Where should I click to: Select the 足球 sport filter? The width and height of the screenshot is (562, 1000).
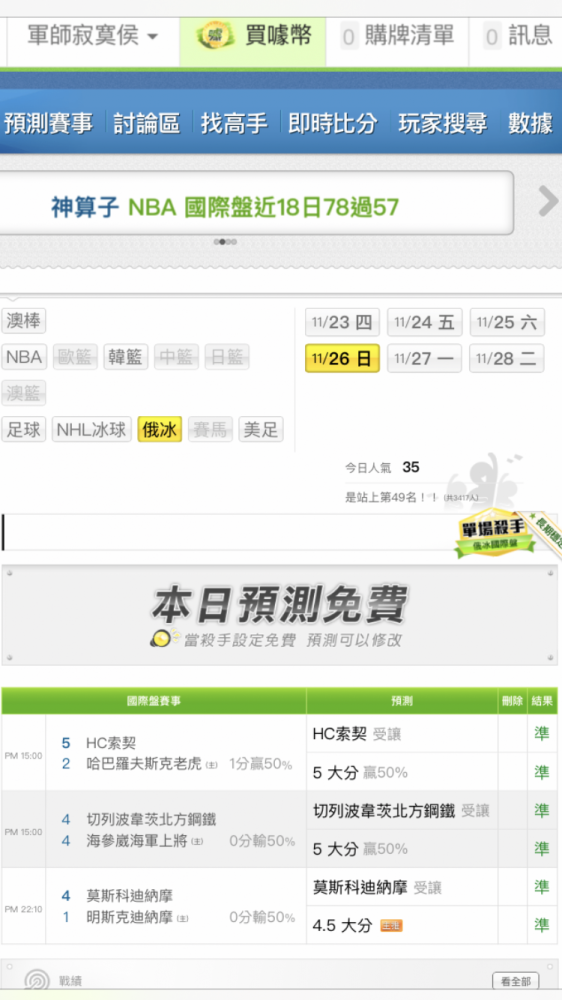tap(24, 430)
